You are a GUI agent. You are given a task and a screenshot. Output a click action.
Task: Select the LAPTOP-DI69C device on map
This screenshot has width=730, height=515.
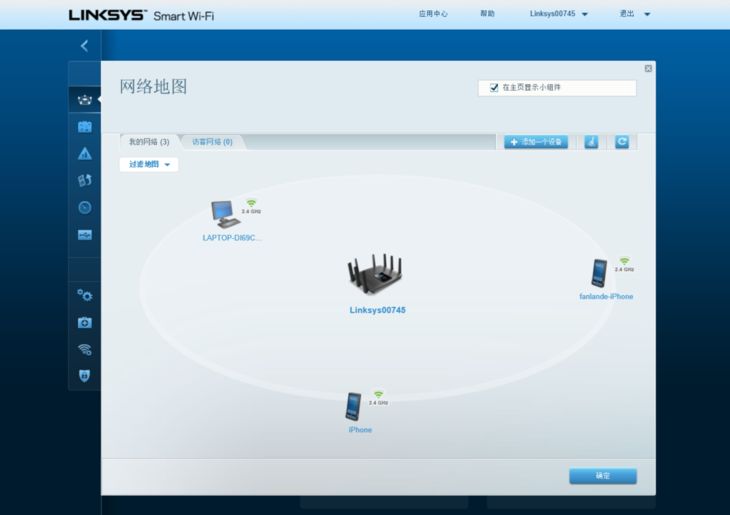(x=231, y=221)
